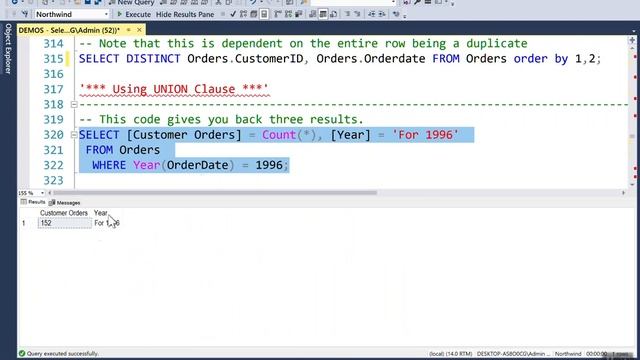Switch output to Results to File
Image resolution: width=640 pixels, height=360 pixels.
[333, 14]
